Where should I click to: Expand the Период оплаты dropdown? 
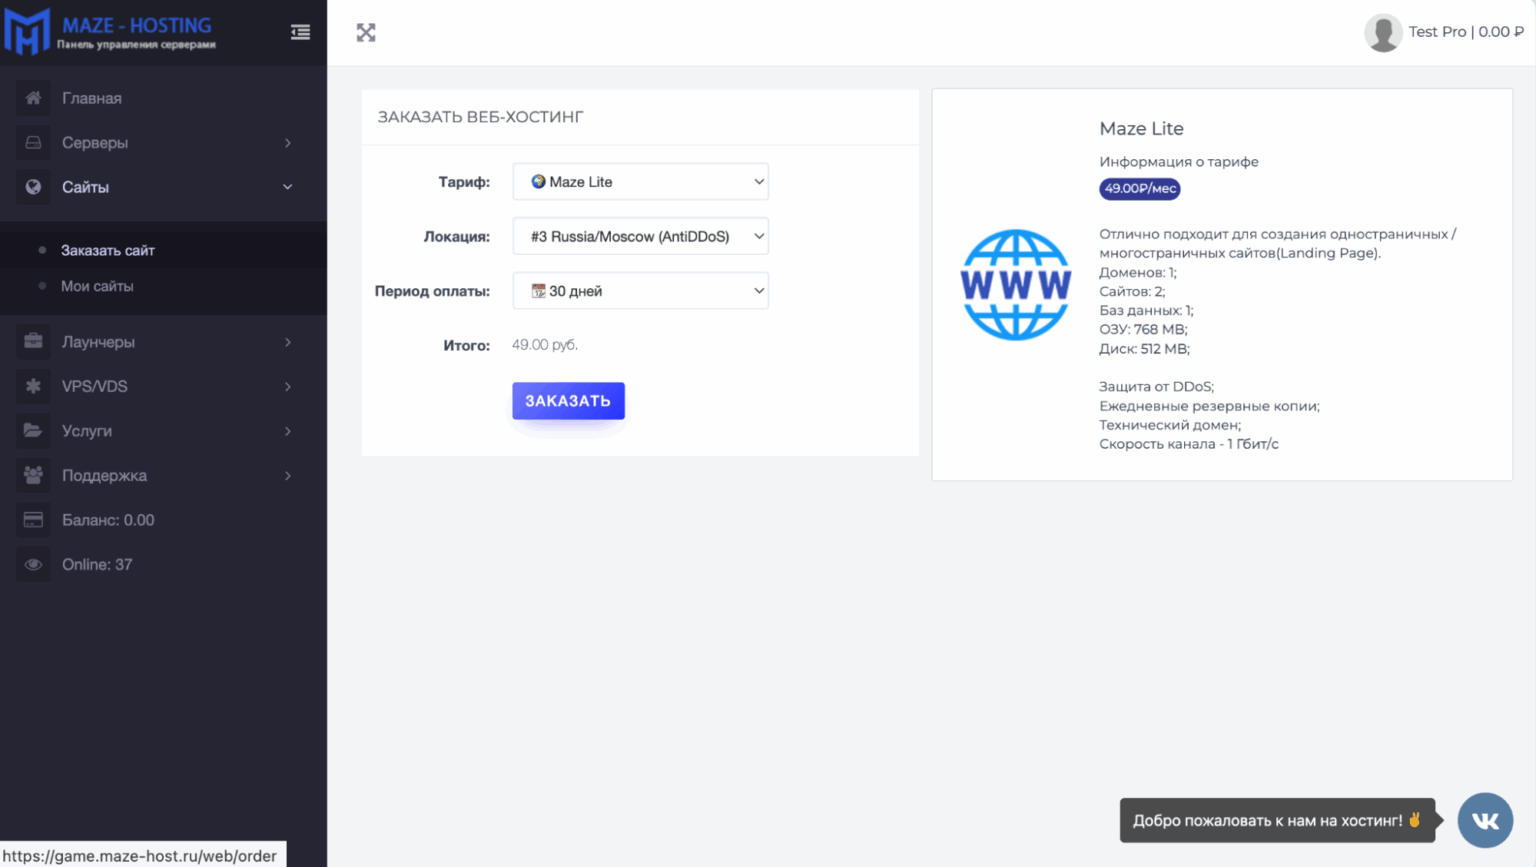click(x=639, y=290)
